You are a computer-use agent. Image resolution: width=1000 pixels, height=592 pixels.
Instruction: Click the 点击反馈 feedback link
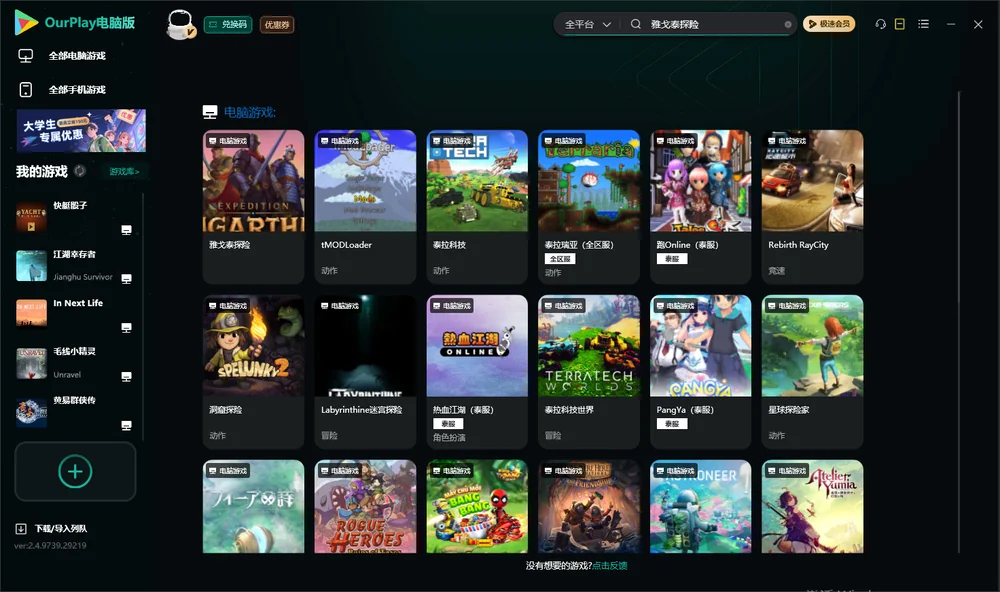[x=610, y=566]
